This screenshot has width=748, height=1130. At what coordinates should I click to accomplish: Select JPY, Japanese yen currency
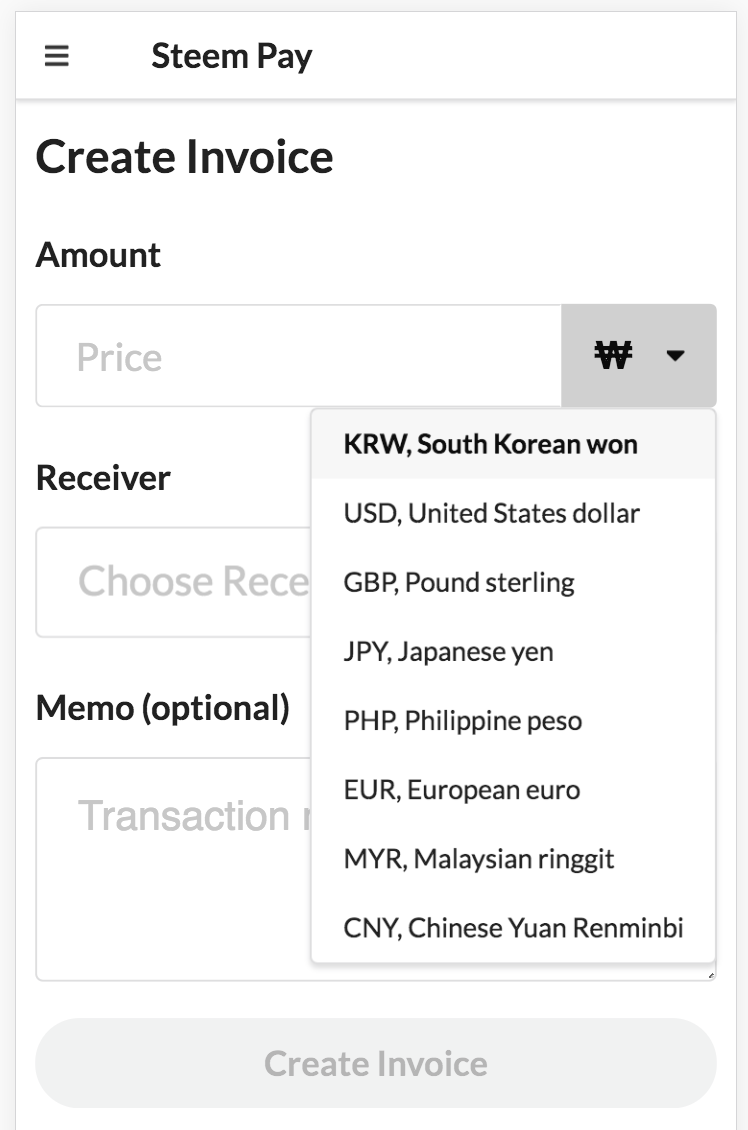click(448, 652)
